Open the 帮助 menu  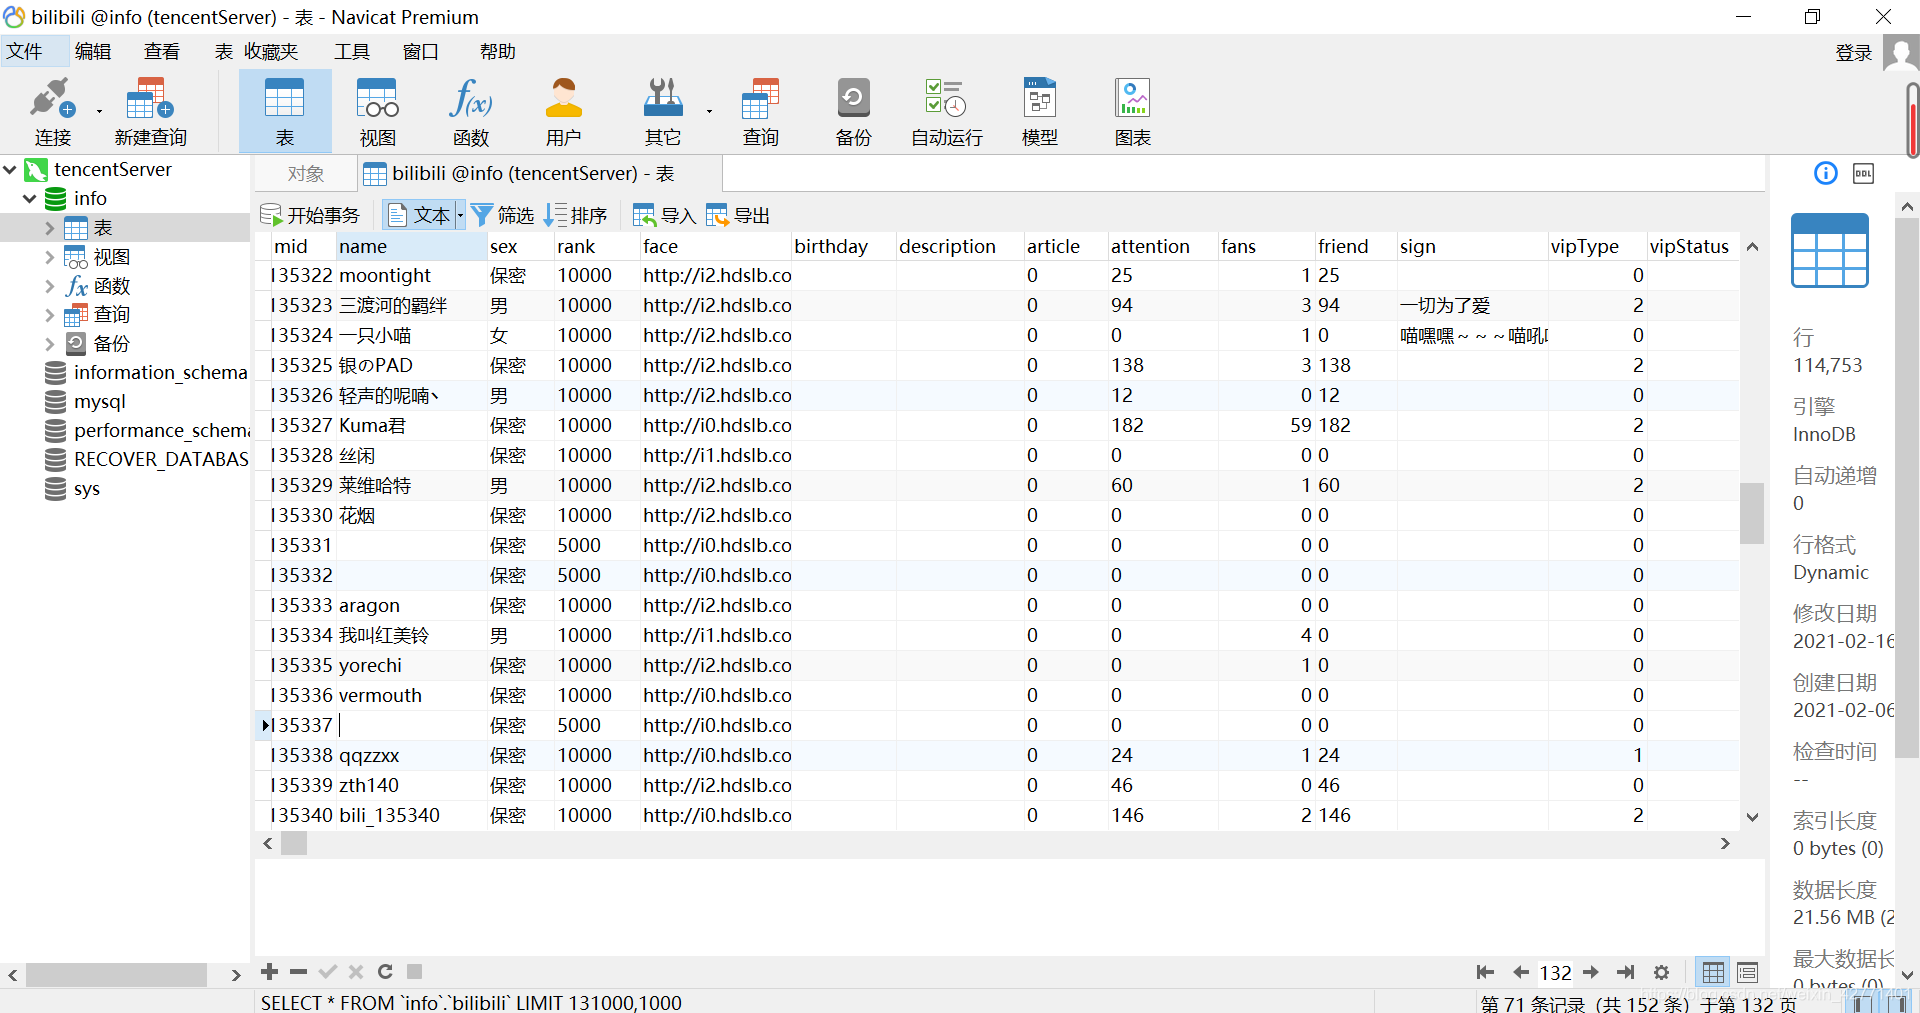pyautogui.click(x=498, y=51)
